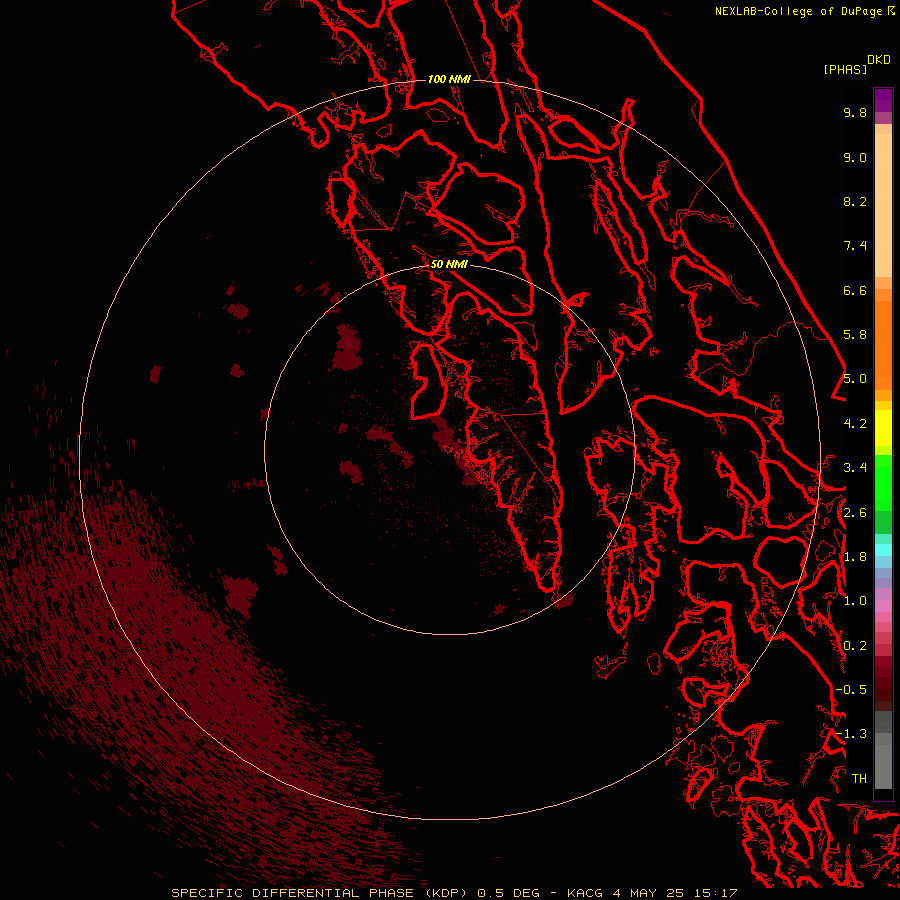
Task: Click the 15:17 timestamp
Action: 718,893
